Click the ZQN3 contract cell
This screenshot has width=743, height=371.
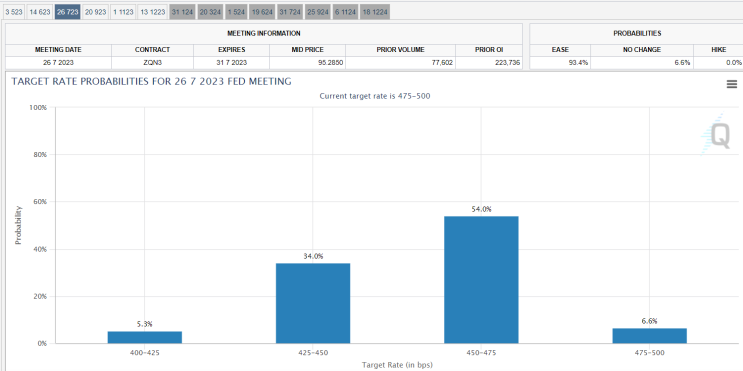click(152, 63)
